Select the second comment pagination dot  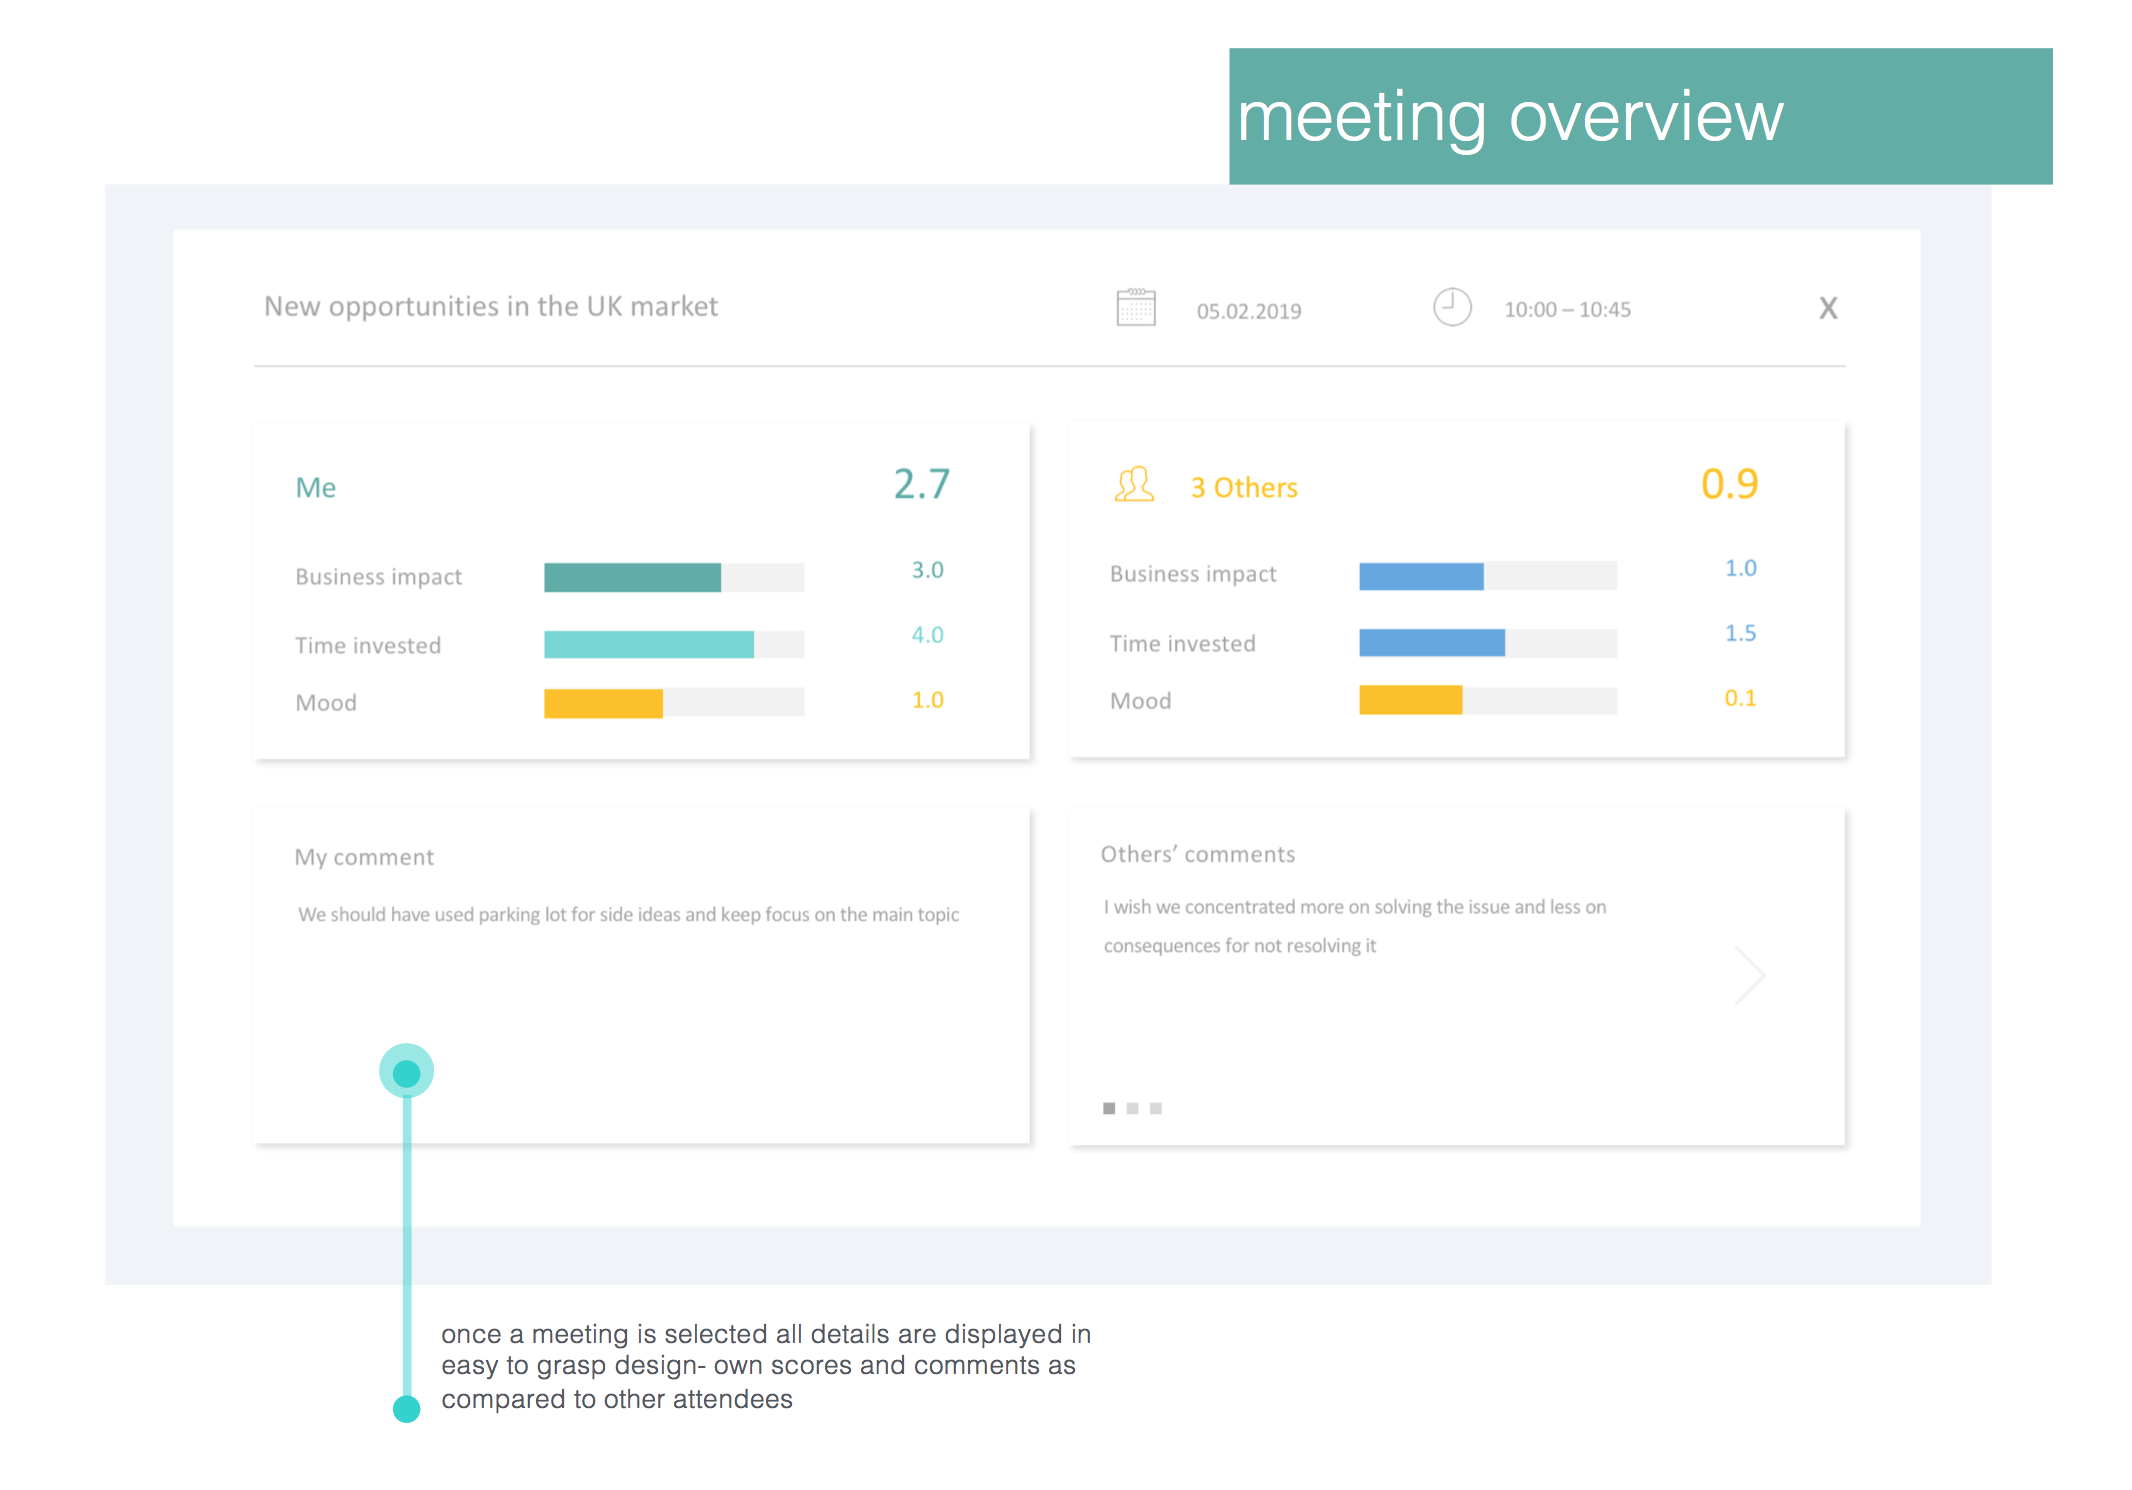[x=1132, y=1108]
